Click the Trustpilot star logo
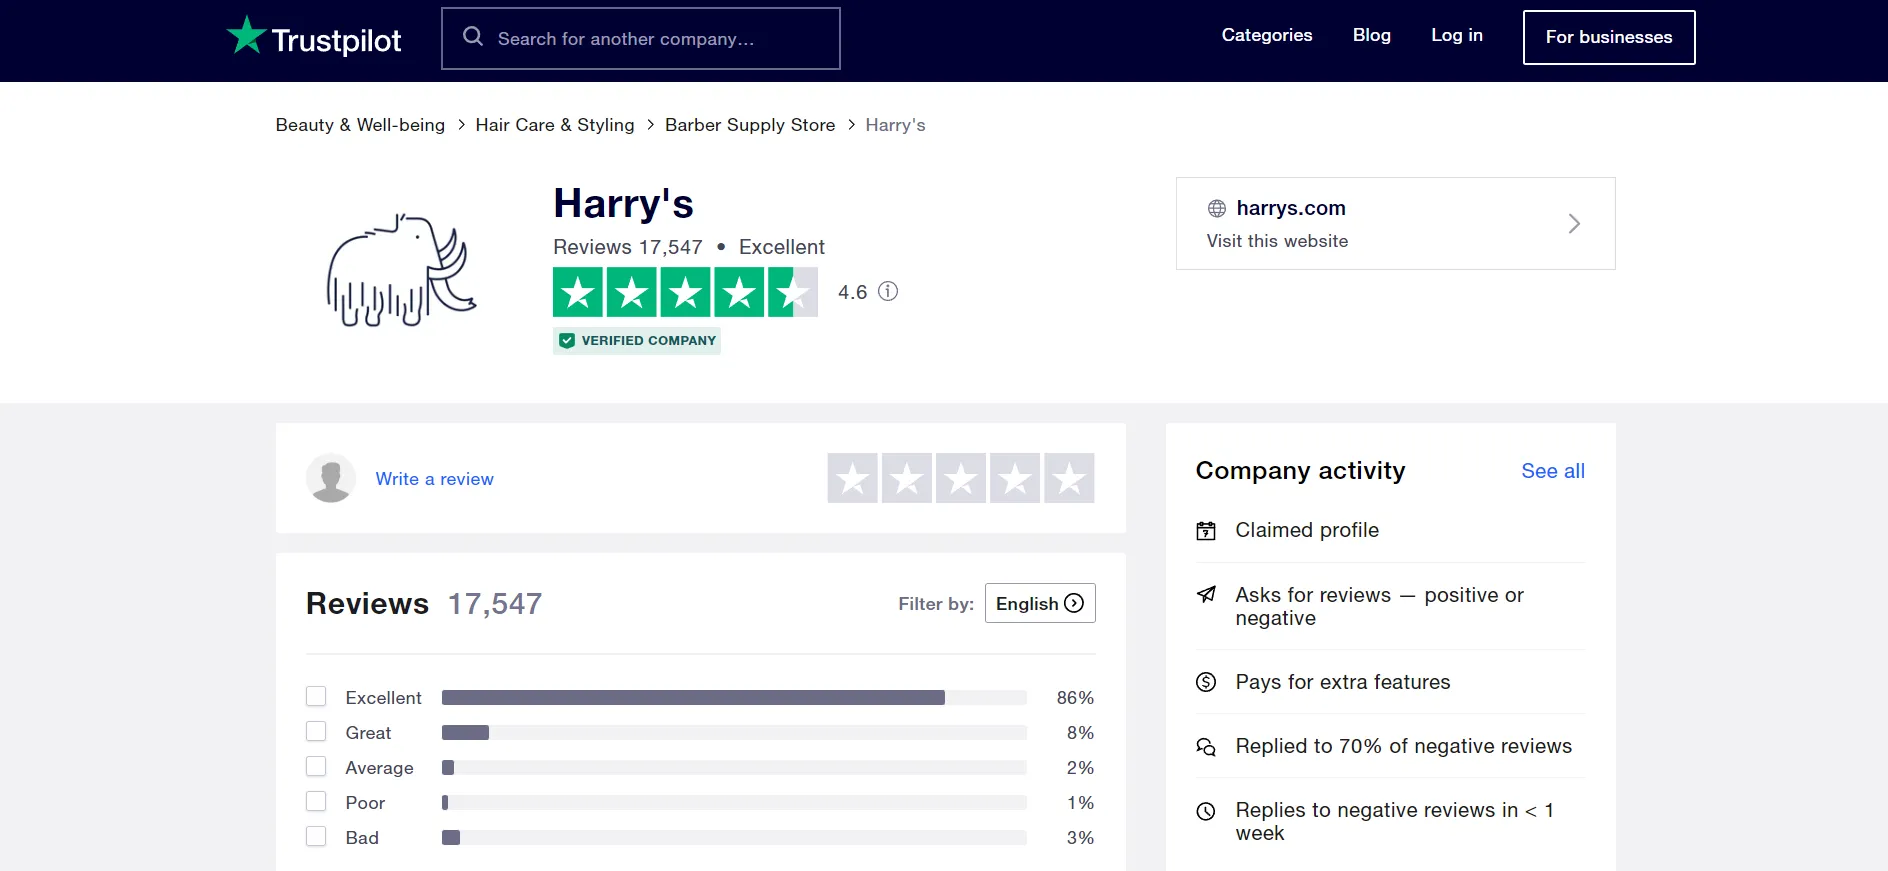Viewport: 1888px width, 871px height. [x=246, y=35]
